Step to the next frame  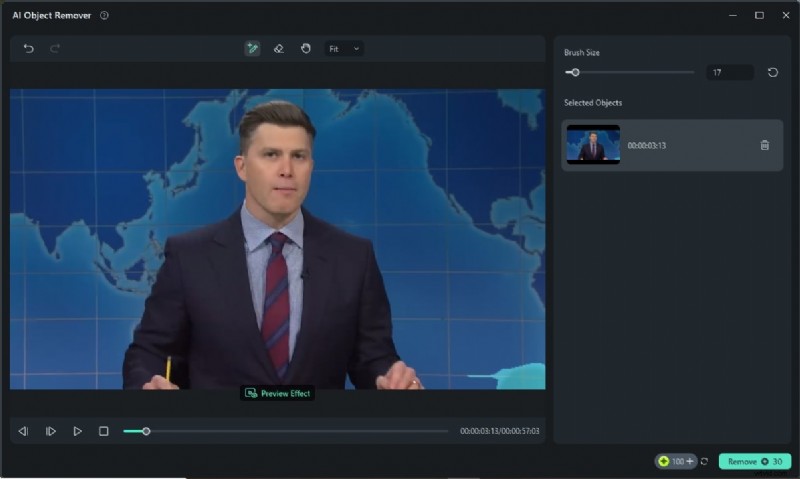pyautogui.click(x=50, y=431)
